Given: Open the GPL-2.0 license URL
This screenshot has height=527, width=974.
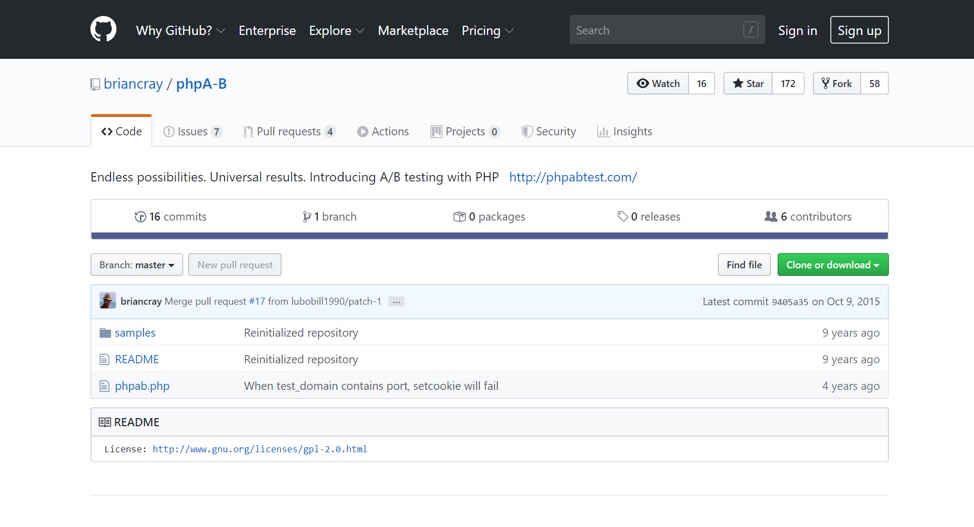Looking at the screenshot, I should click(x=260, y=449).
